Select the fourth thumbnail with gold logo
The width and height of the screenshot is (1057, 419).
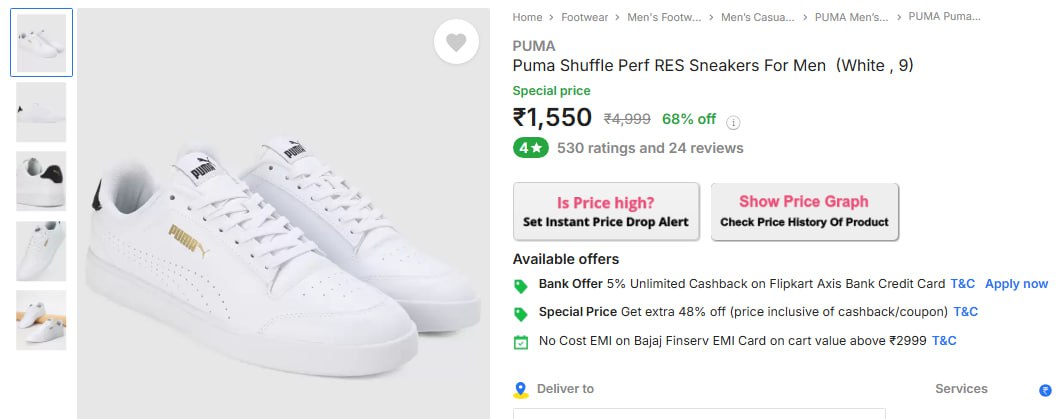pyautogui.click(x=41, y=251)
